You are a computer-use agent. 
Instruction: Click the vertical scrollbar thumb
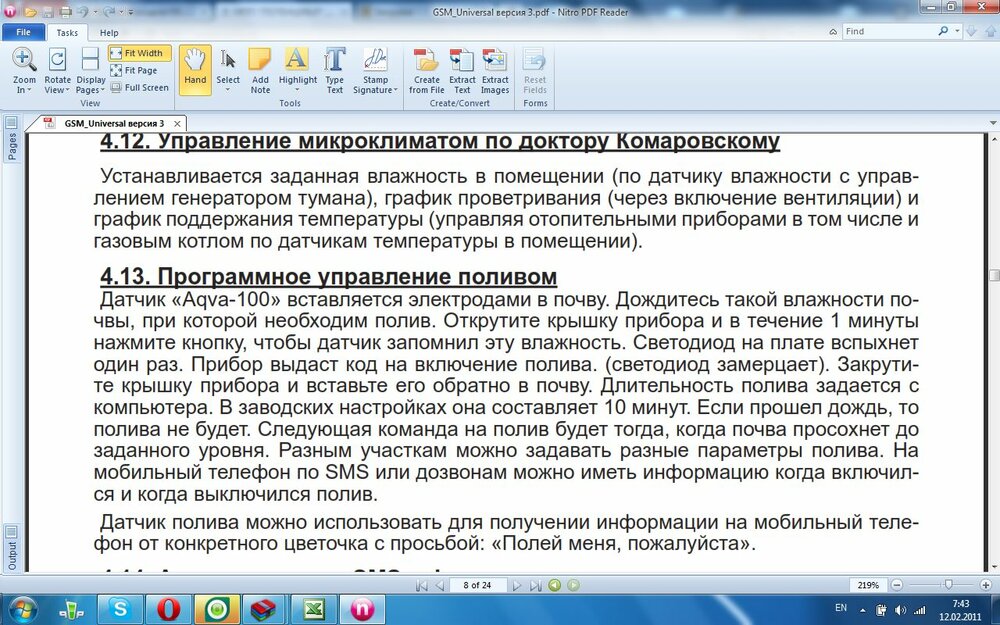(x=994, y=275)
